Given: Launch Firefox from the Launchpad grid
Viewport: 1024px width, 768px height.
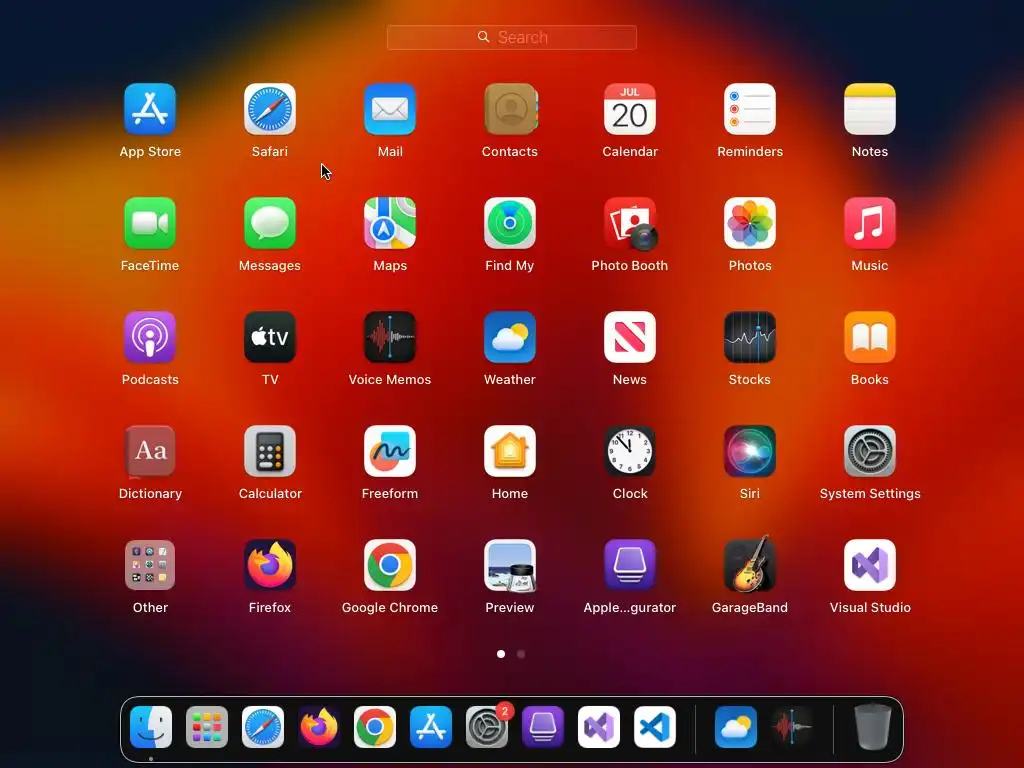Looking at the screenshot, I should 270,565.
